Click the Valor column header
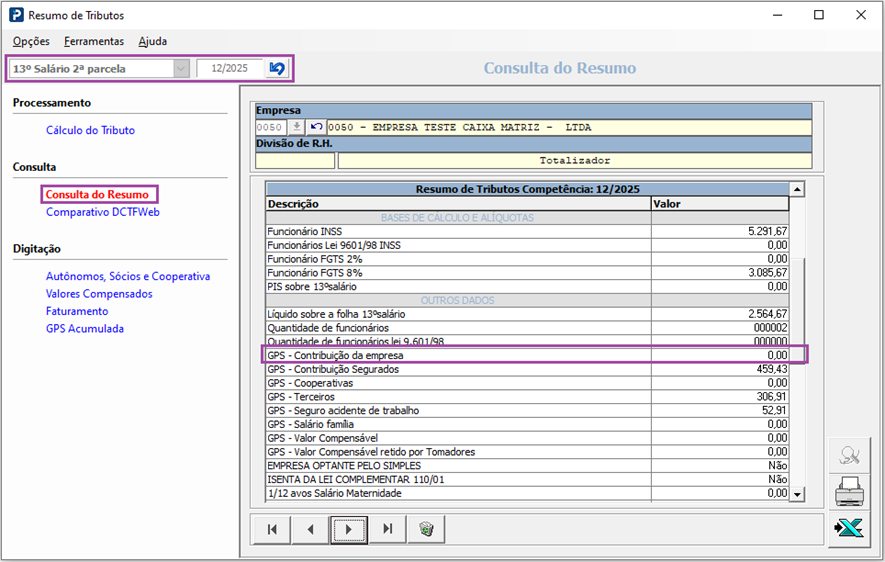885x562 pixels. (720, 204)
